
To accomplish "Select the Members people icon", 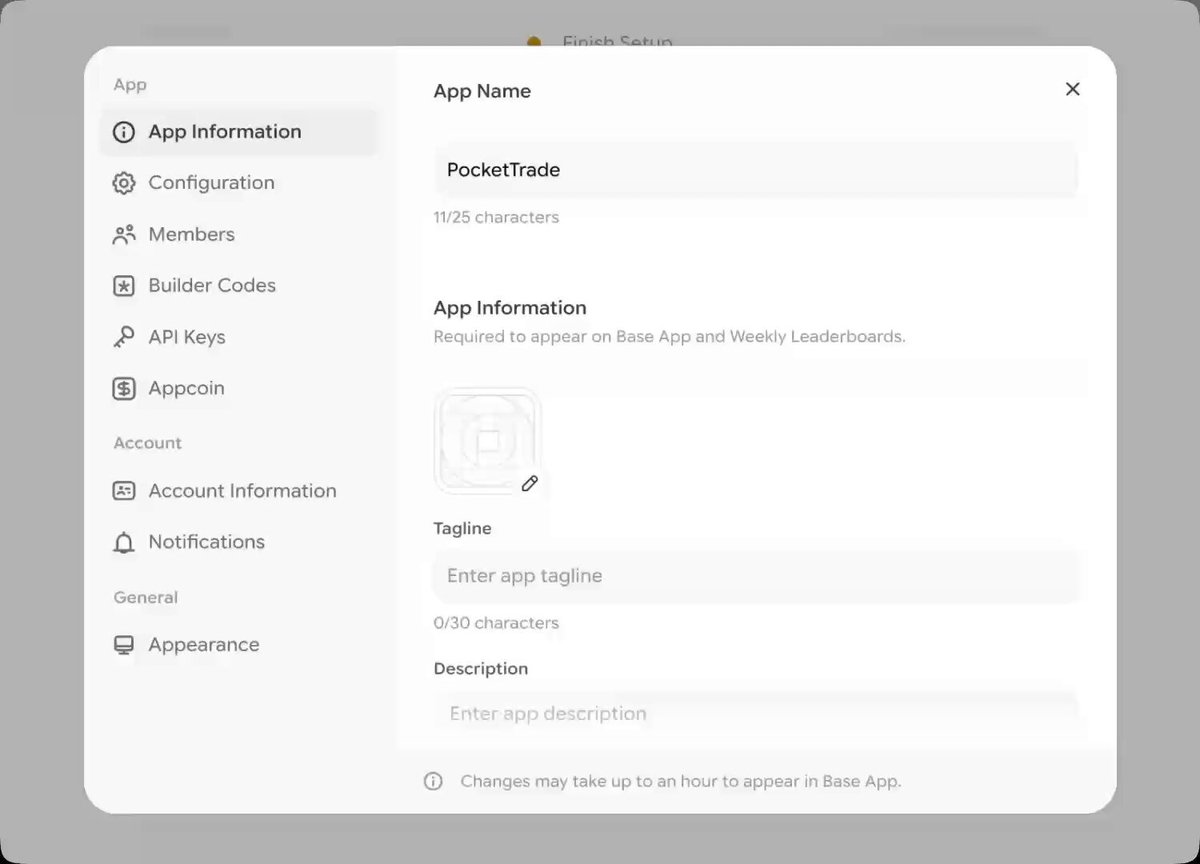I will [124, 235].
